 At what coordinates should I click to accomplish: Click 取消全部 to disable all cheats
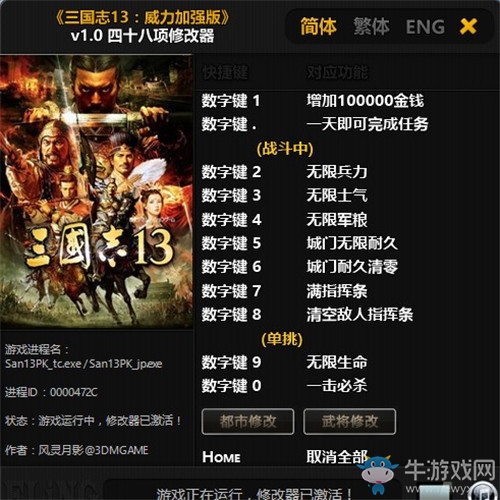pyautogui.click(x=337, y=457)
